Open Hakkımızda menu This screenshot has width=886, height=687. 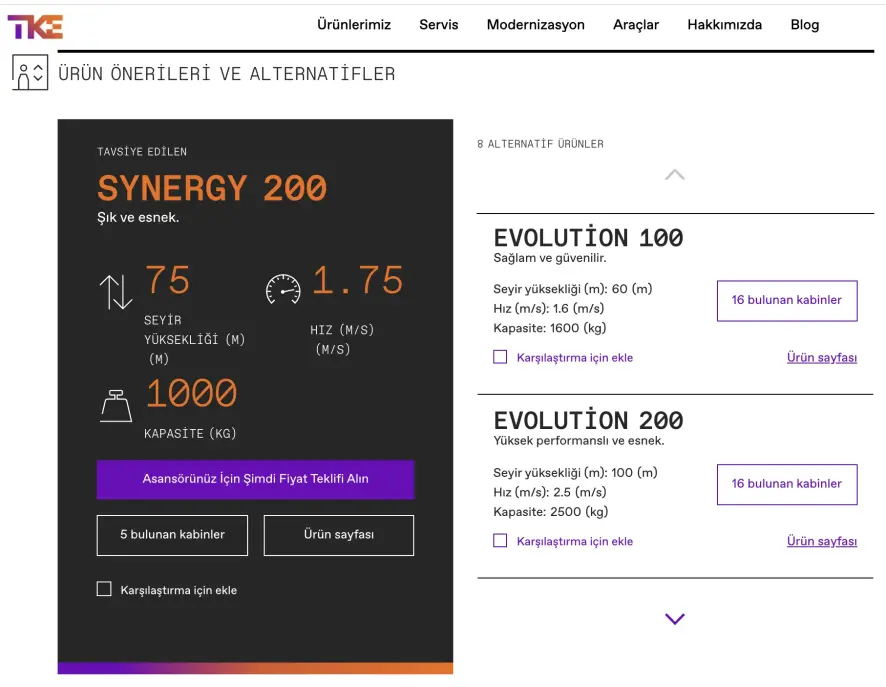click(x=724, y=25)
